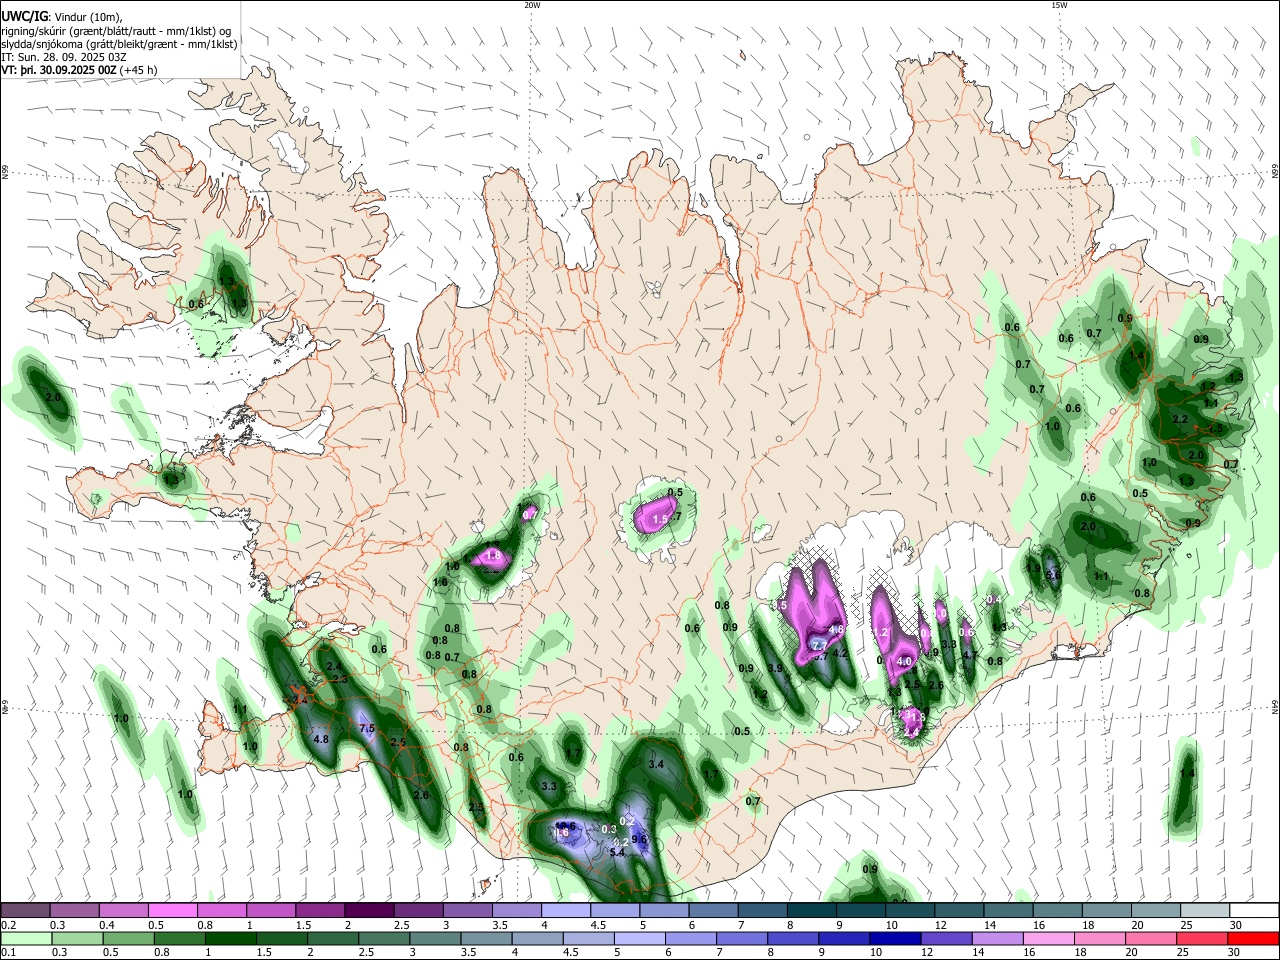Click the 'IT: Sun. 28. 09. 2025 03Z' line
Image resolution: width=1280 pixels, height=960 pixels.
click(x=62, y=57)
